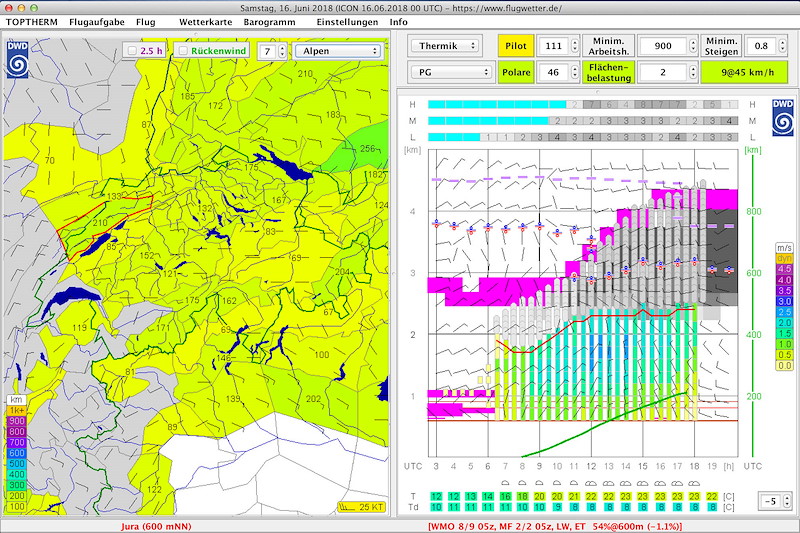800x533 pixels.
Task: Click the cumulus cloud symbol under 12 UTC
Action: click(x=591, y=483)
